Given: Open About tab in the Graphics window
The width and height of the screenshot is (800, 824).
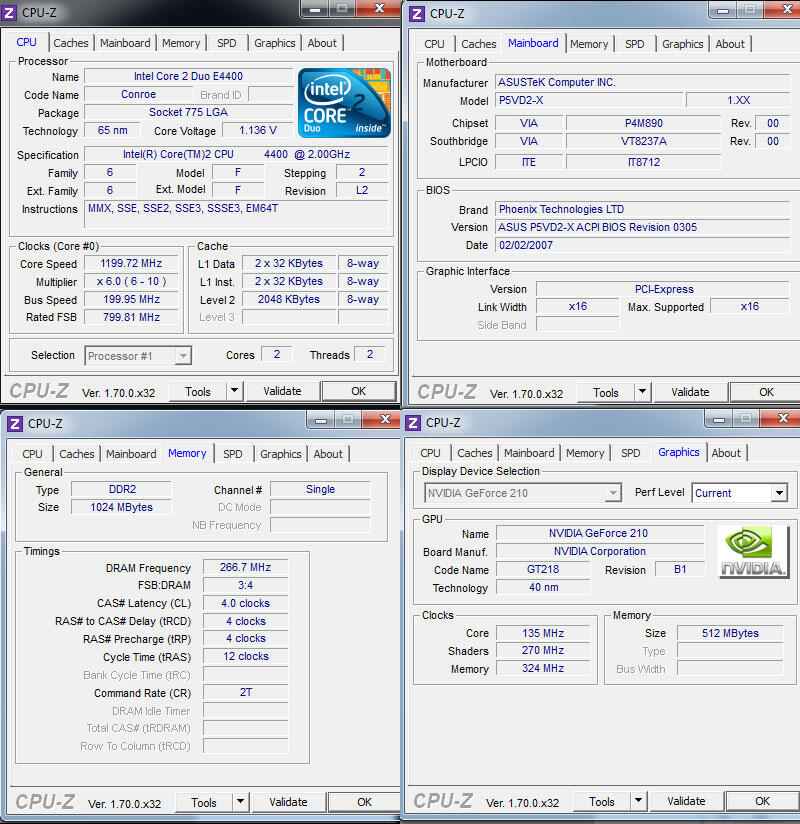Looking at the screenshot, I should click(726, 453).
